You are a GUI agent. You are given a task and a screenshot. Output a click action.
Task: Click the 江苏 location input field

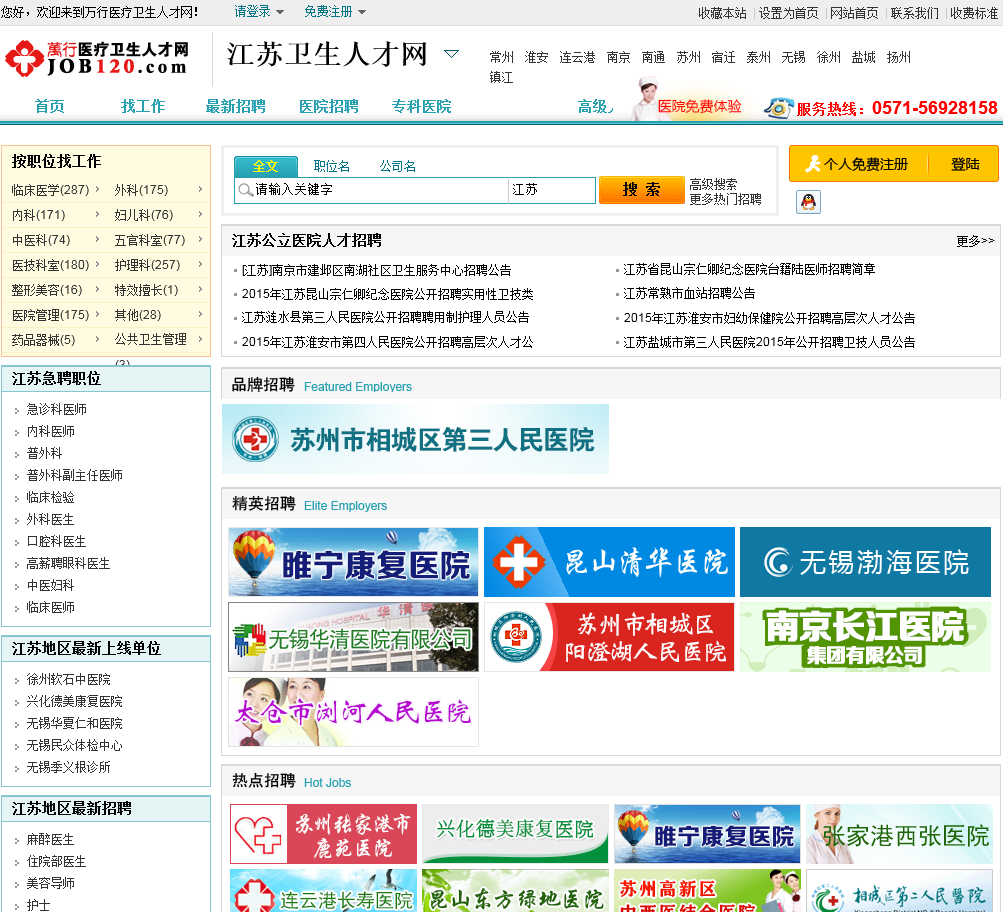552,190
